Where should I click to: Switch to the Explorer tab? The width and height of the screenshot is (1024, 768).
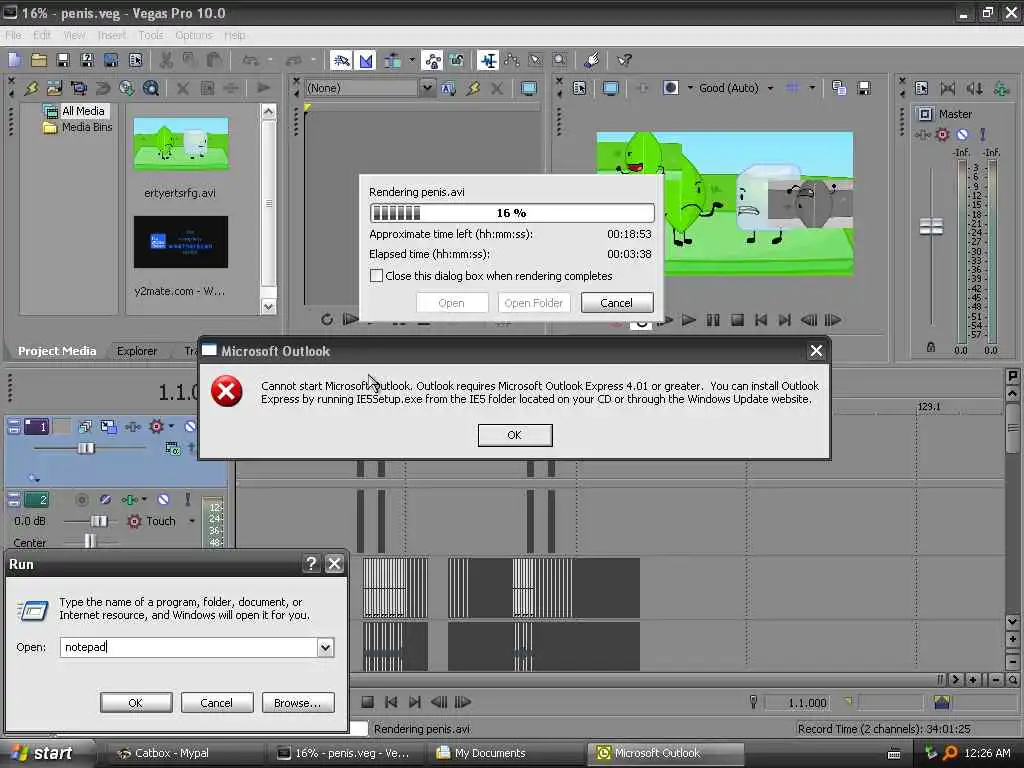point(136,351)
